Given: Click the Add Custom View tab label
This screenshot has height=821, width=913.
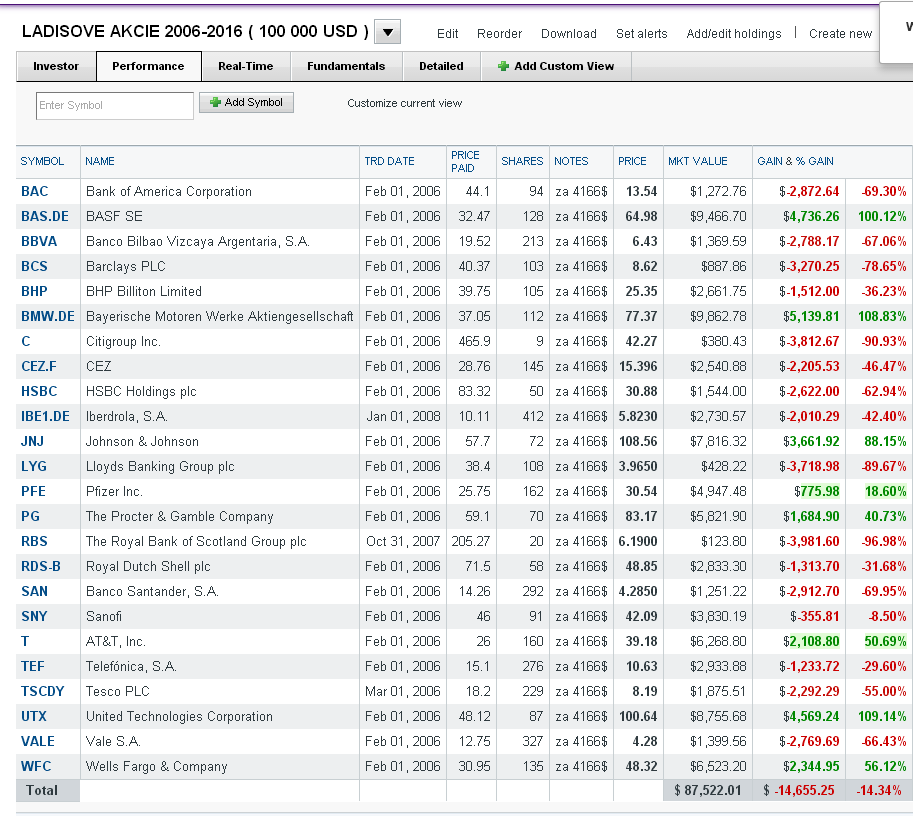Looking at the screenshot, I should tap(564, 66).
